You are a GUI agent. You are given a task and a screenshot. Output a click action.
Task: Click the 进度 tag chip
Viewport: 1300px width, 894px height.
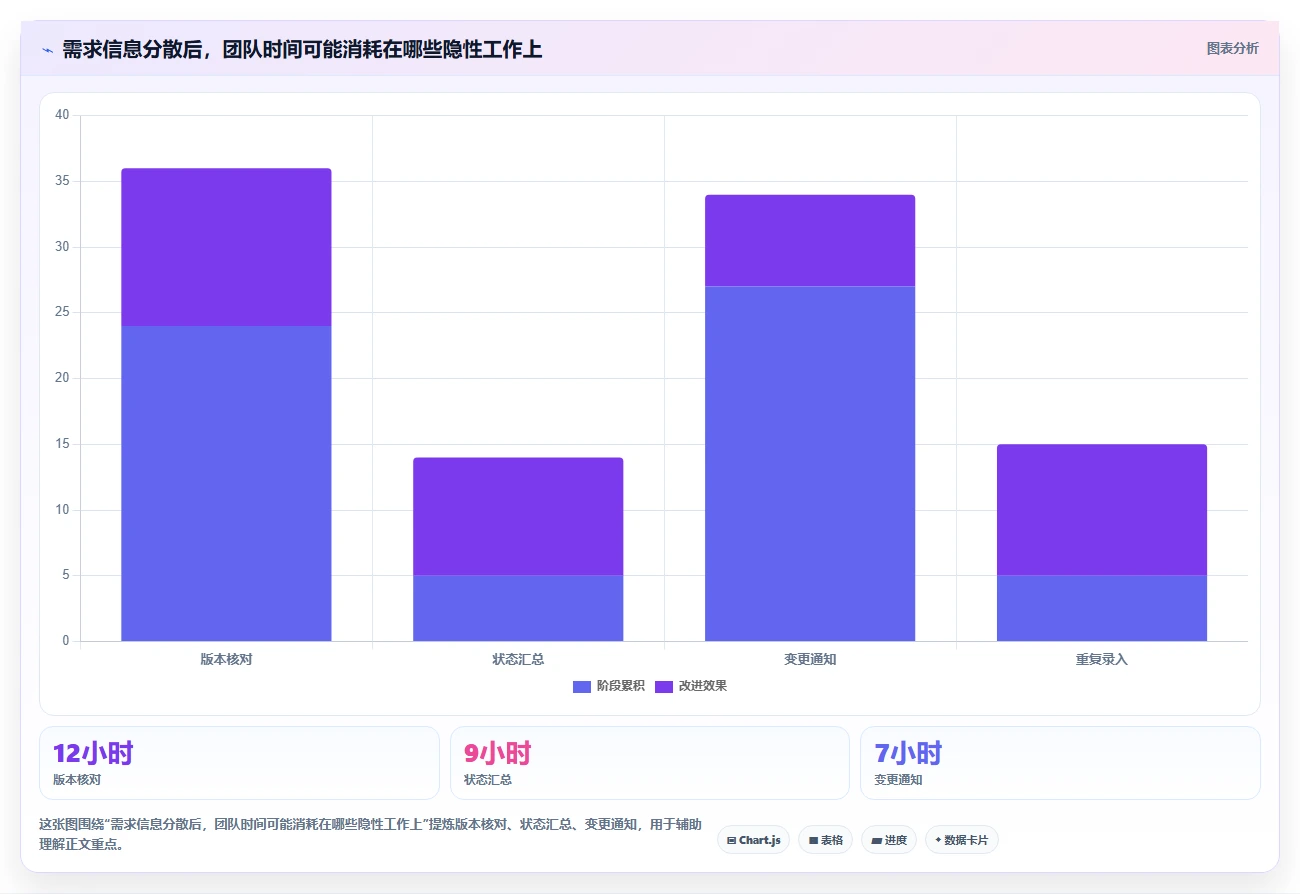tap(889, 840)
